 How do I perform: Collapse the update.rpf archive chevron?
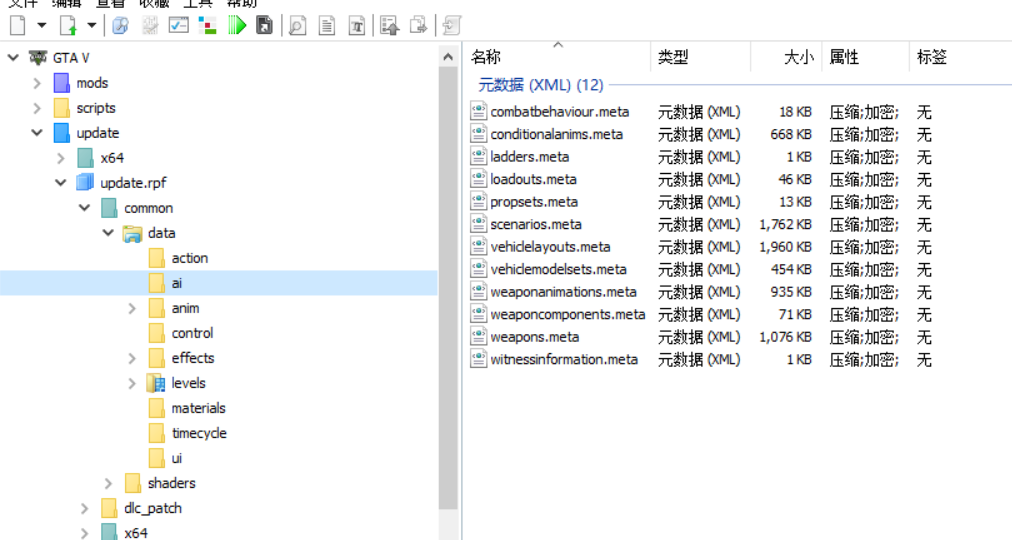point(61,183)
